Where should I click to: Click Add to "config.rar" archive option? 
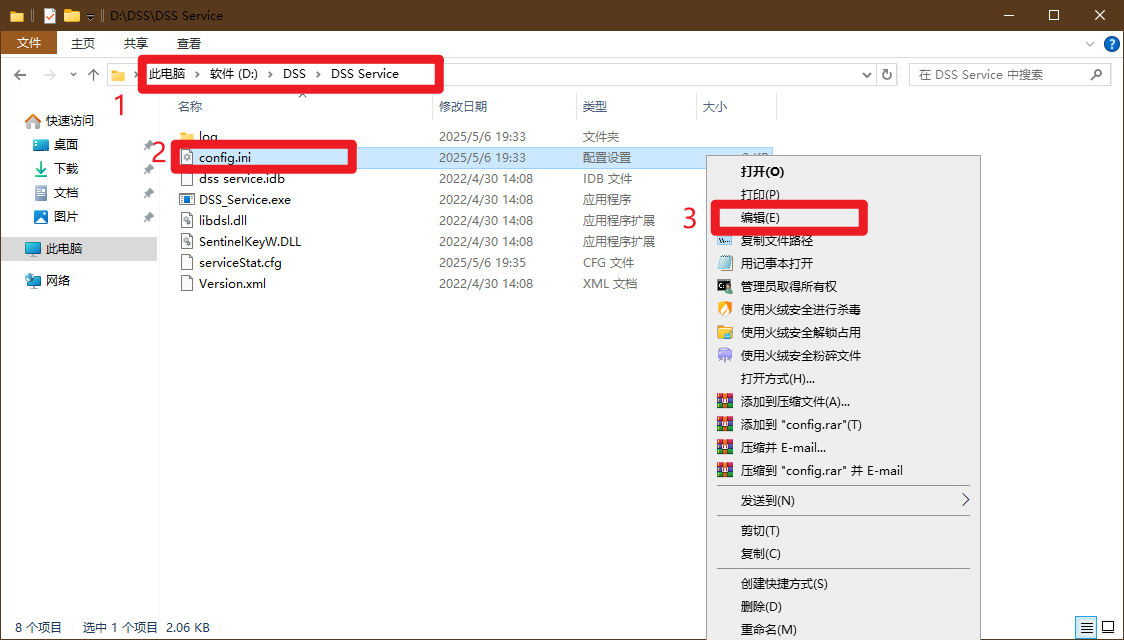801,424
